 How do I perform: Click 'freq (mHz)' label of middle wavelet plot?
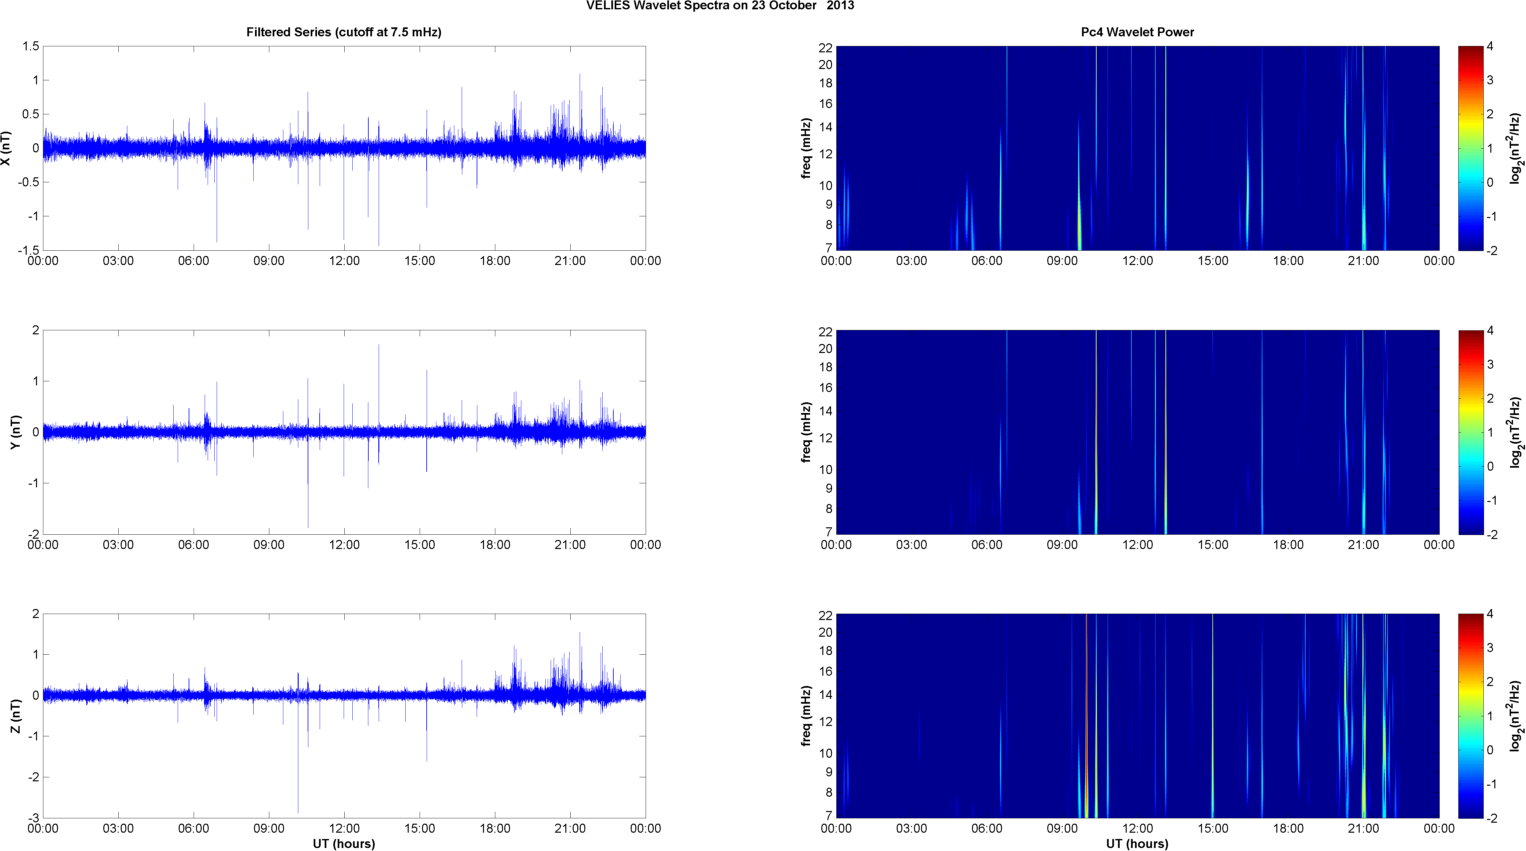click(x=806, y=432)
